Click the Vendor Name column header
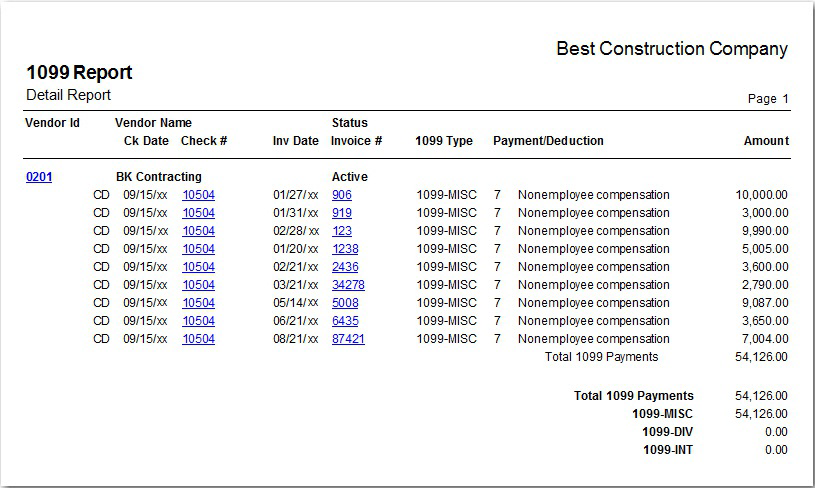Screen dimensions: 815x488 point(153,123)
